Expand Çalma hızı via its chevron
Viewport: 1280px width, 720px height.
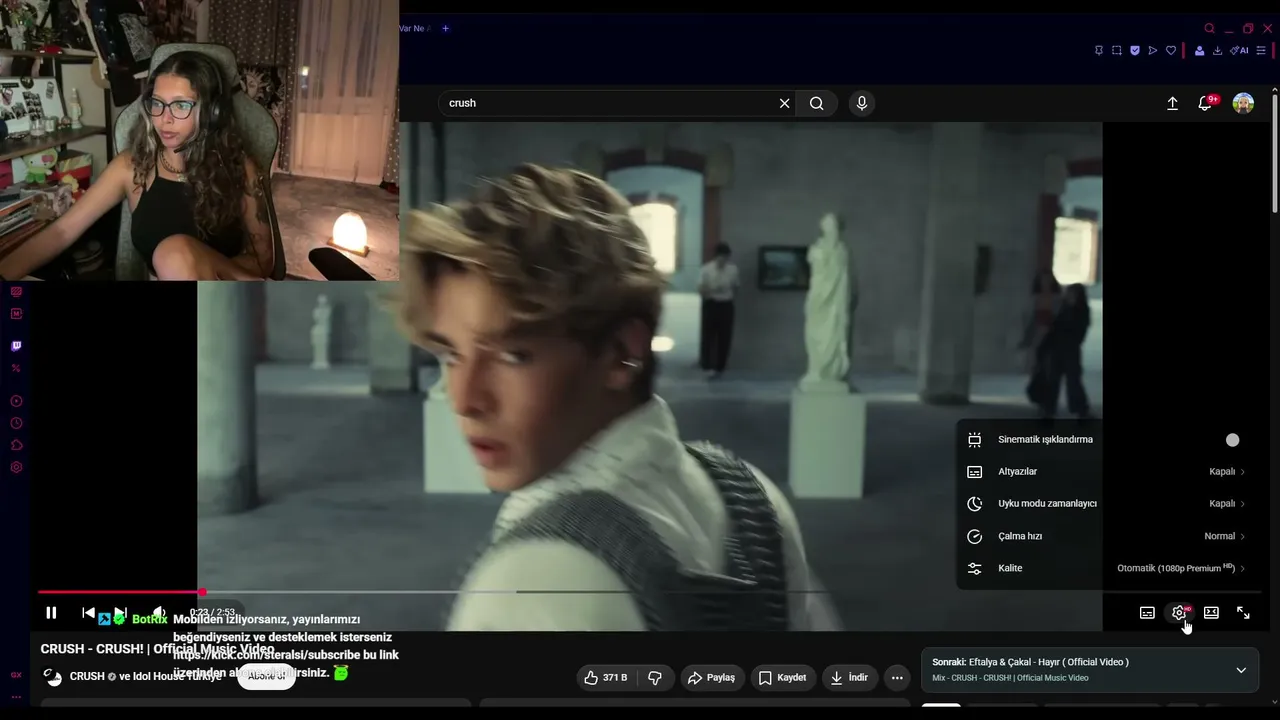coord(1243,536)
